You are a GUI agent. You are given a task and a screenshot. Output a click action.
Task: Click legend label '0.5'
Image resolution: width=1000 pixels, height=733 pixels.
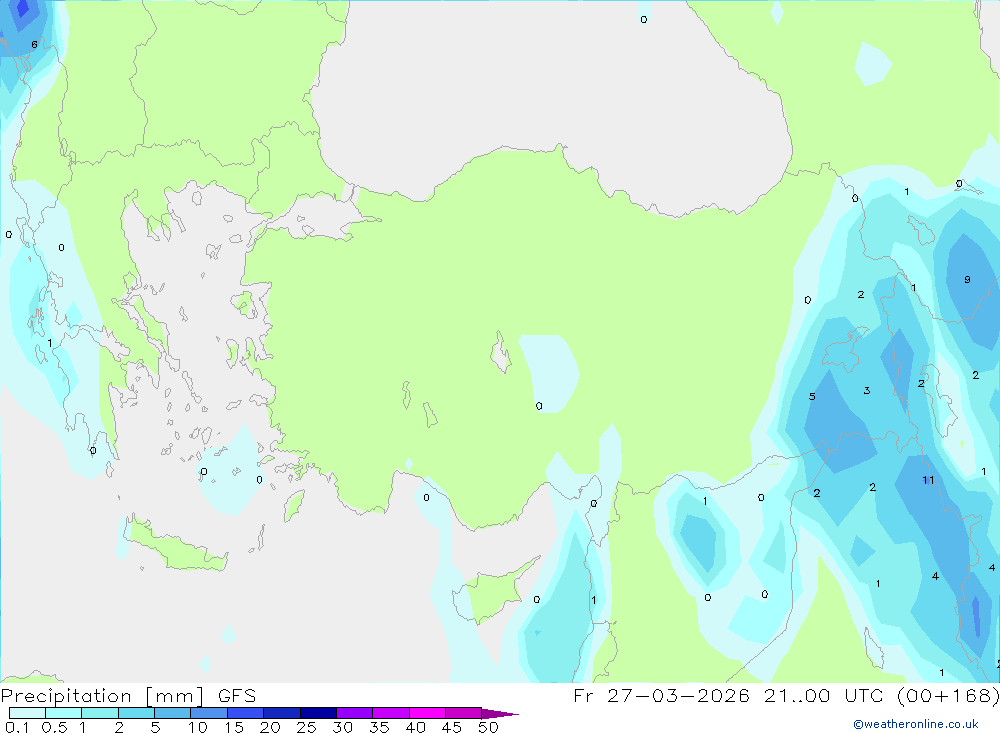click(x=54, y=727)
